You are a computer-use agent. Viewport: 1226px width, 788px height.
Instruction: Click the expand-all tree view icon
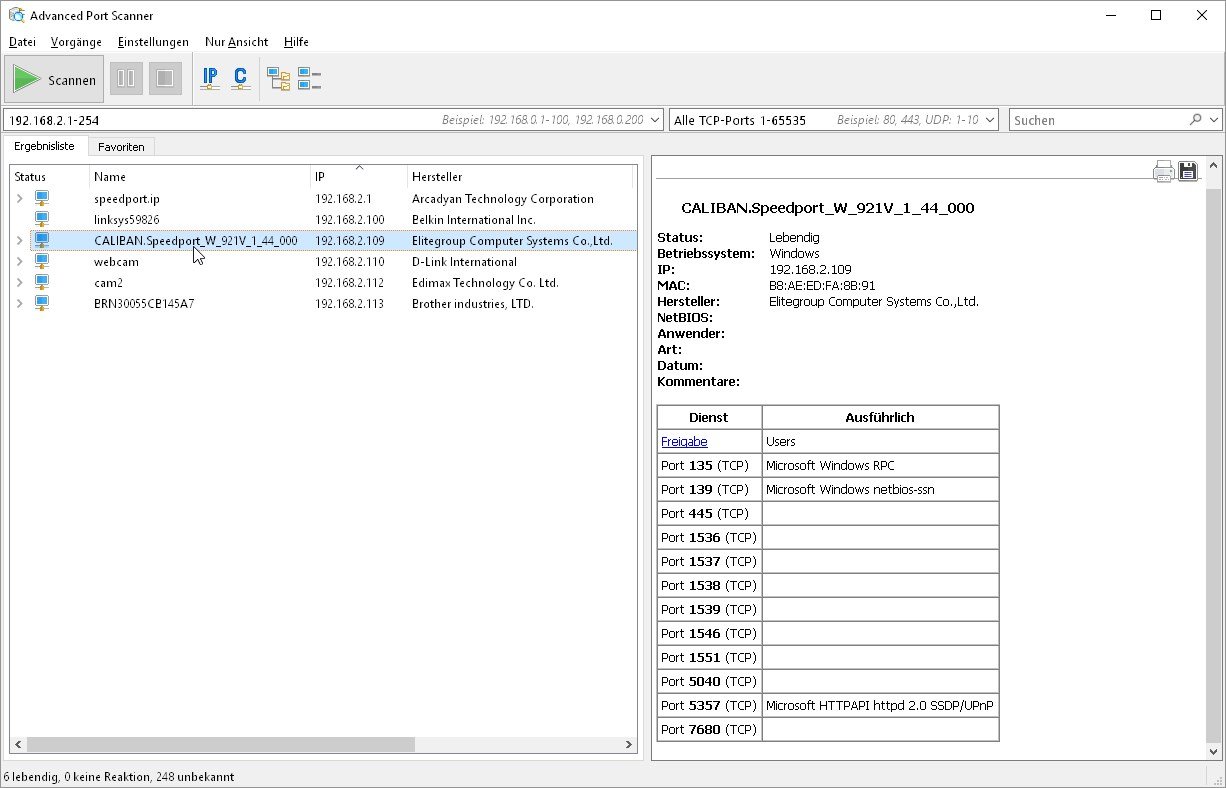tap(278, 78)
